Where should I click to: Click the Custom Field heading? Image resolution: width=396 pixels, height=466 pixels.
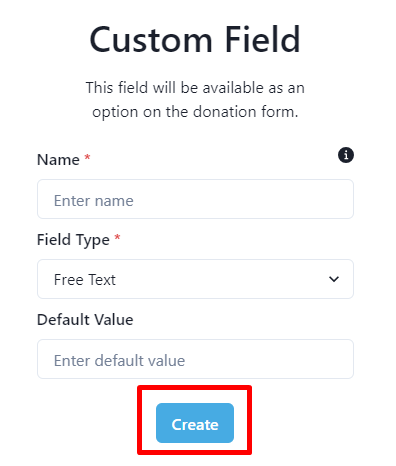(195, 40)
